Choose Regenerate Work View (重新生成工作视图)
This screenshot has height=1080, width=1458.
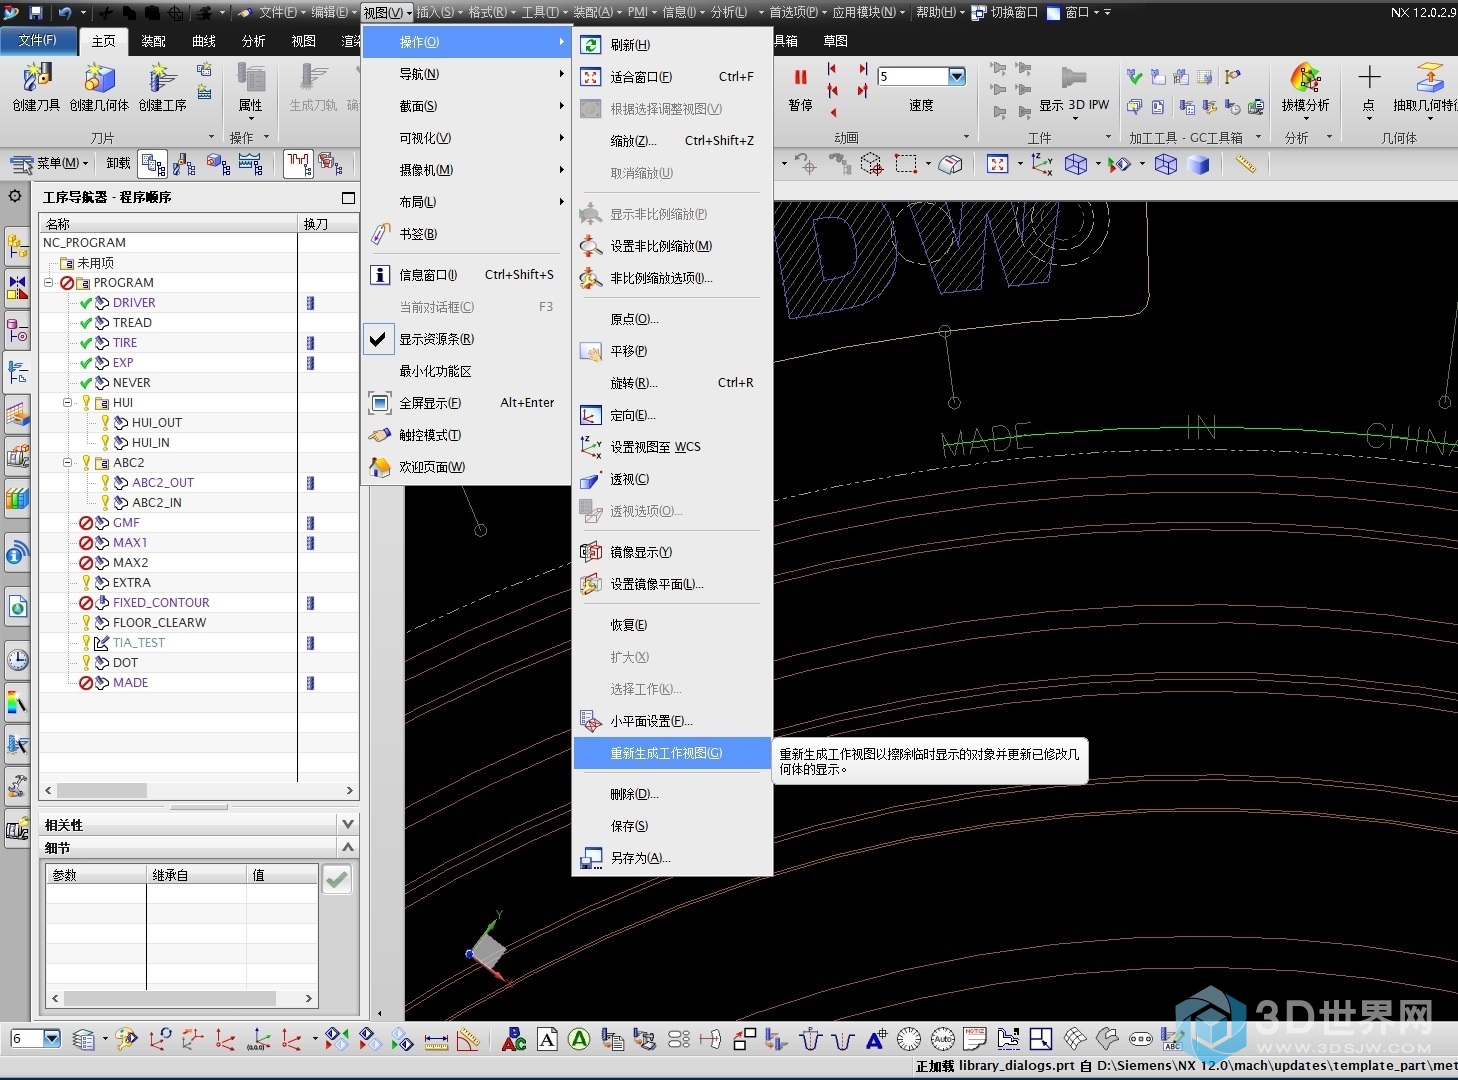point(673,753)
